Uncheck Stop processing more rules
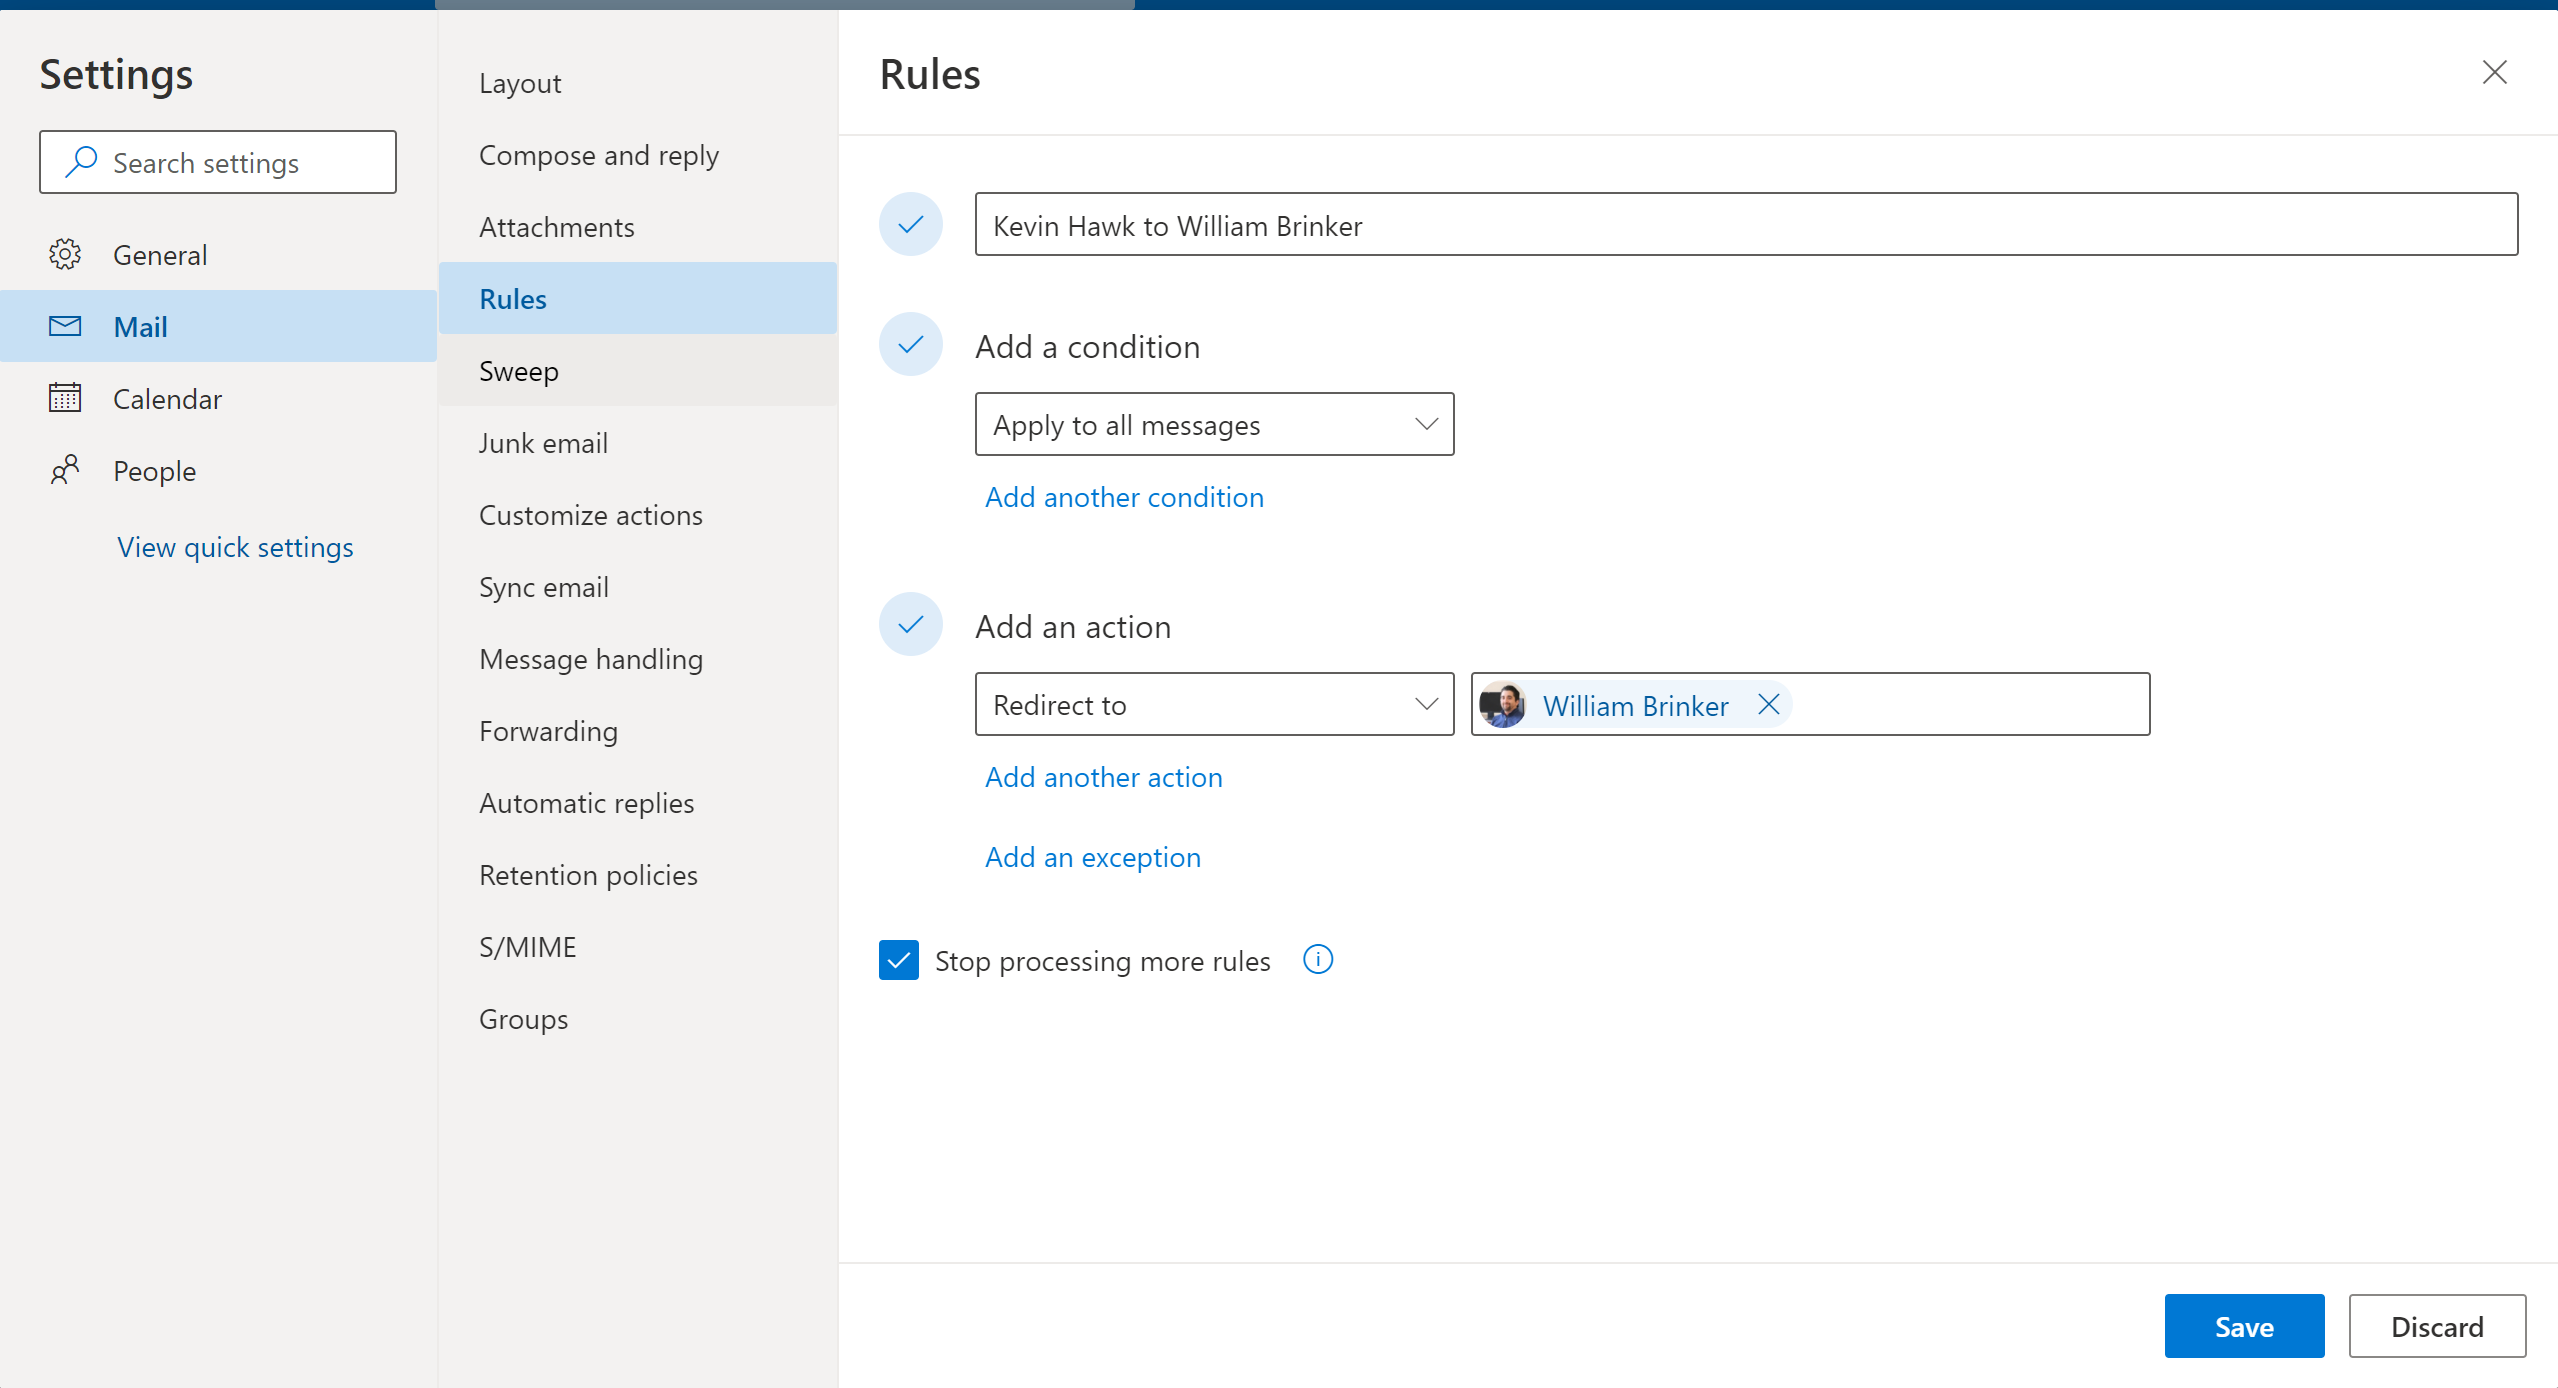 point(899,960)
